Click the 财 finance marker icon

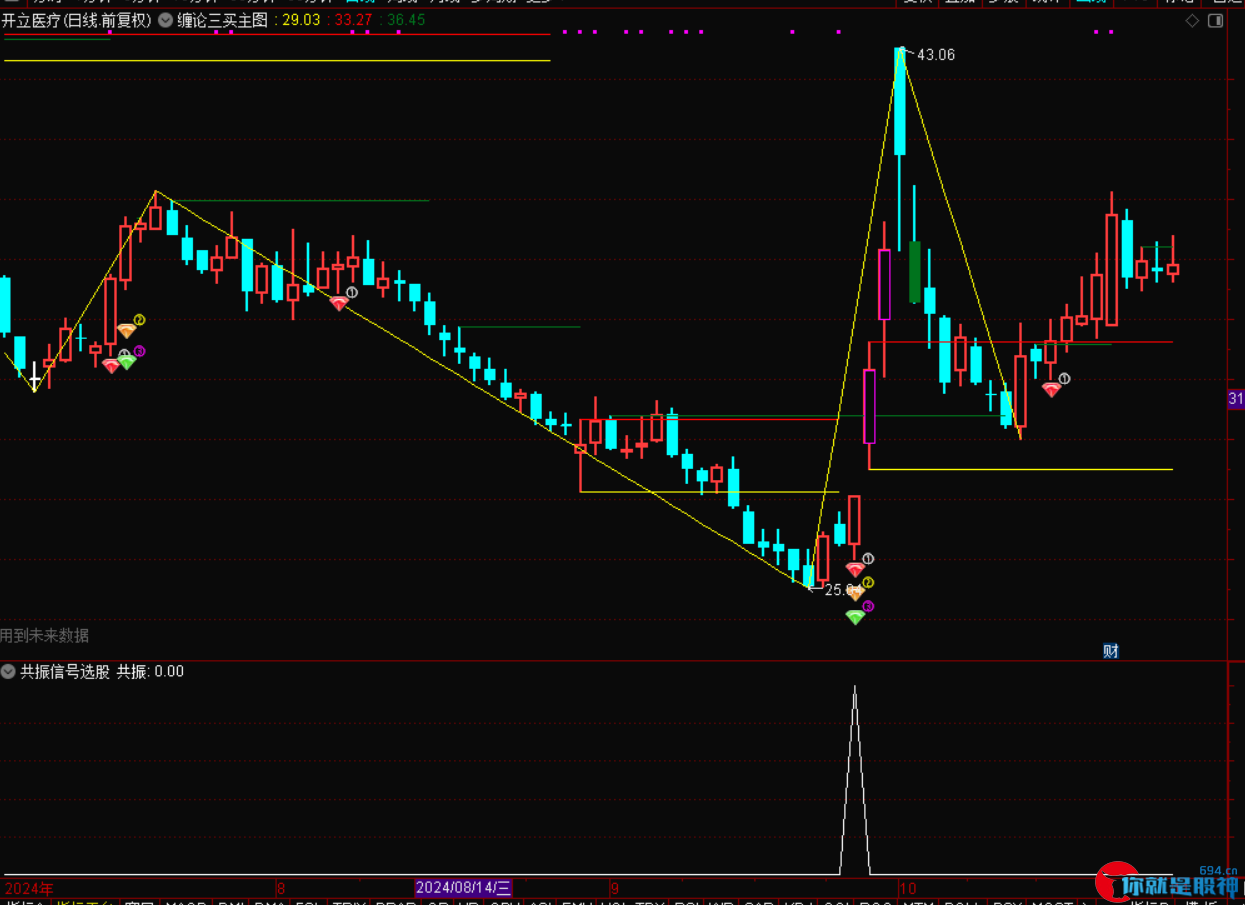point(1111,651)
